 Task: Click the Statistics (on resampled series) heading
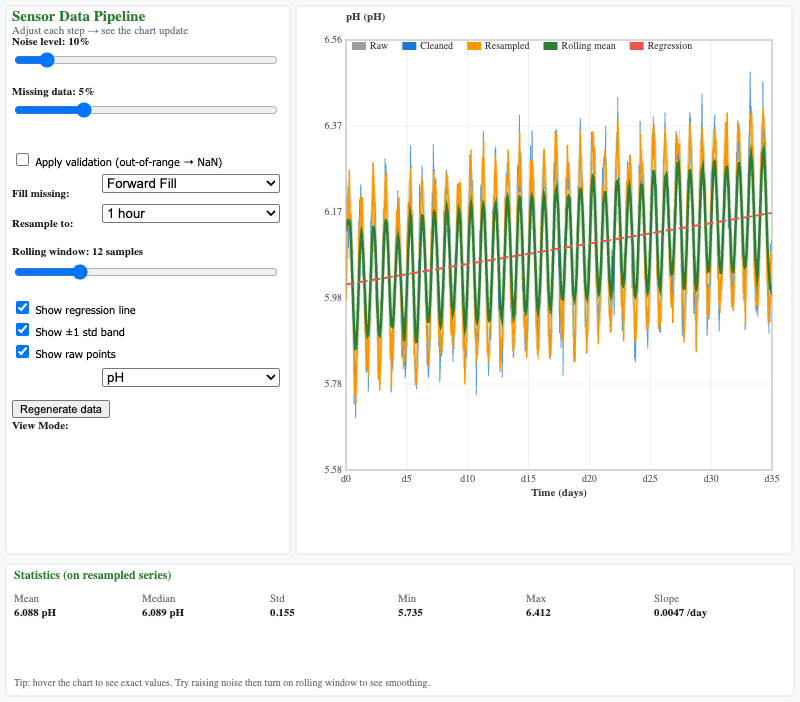coord(92,575)
